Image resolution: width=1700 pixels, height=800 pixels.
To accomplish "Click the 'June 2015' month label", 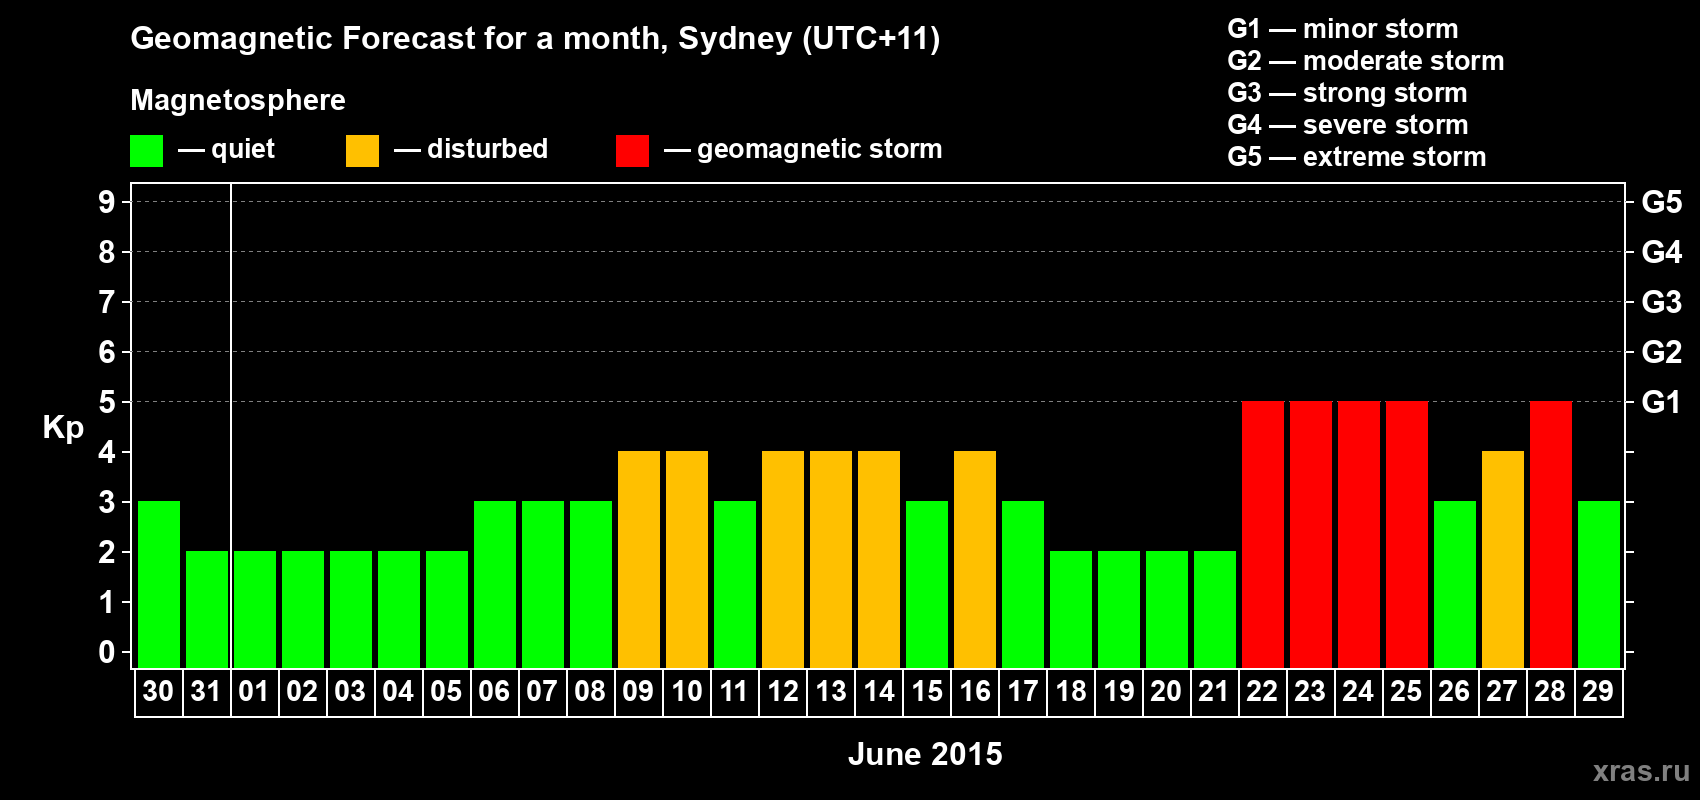I will 925,754.
